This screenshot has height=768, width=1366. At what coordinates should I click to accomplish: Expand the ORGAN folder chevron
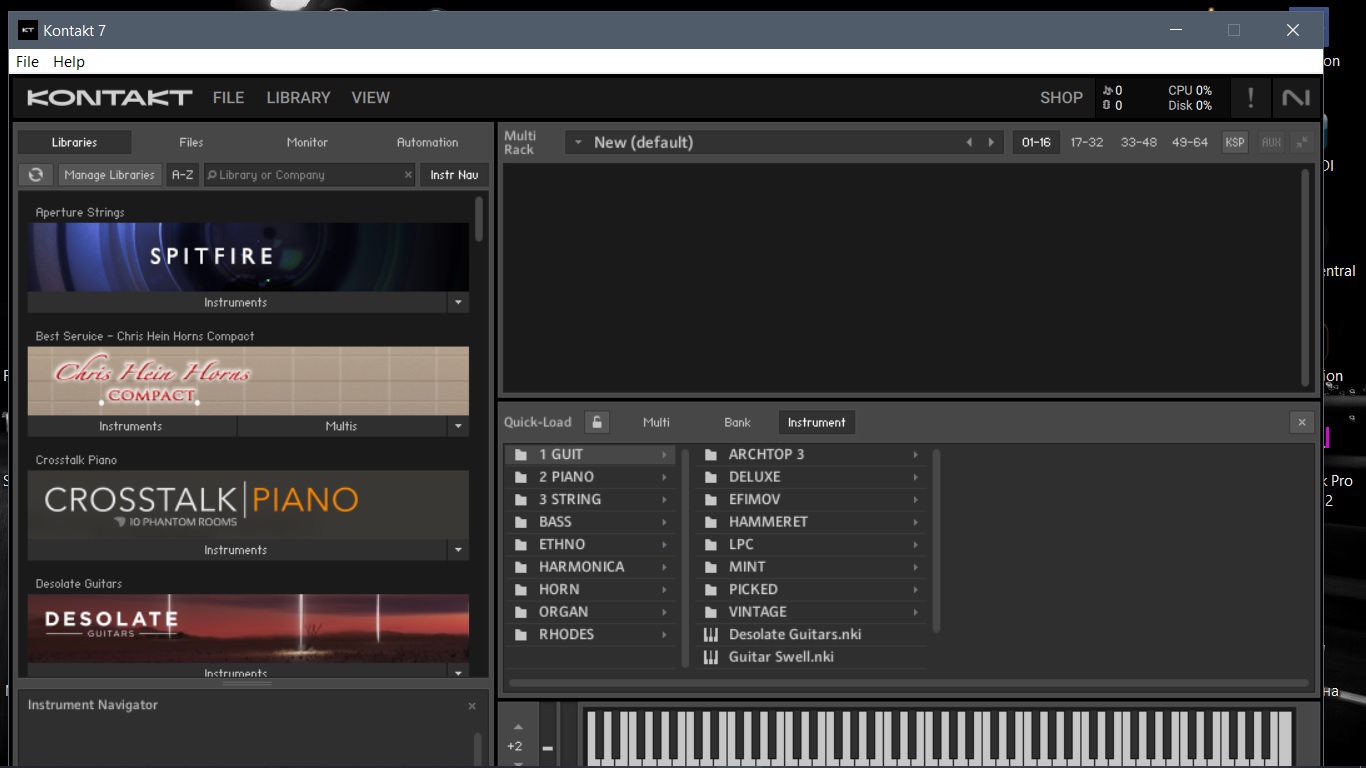(664, 612)
